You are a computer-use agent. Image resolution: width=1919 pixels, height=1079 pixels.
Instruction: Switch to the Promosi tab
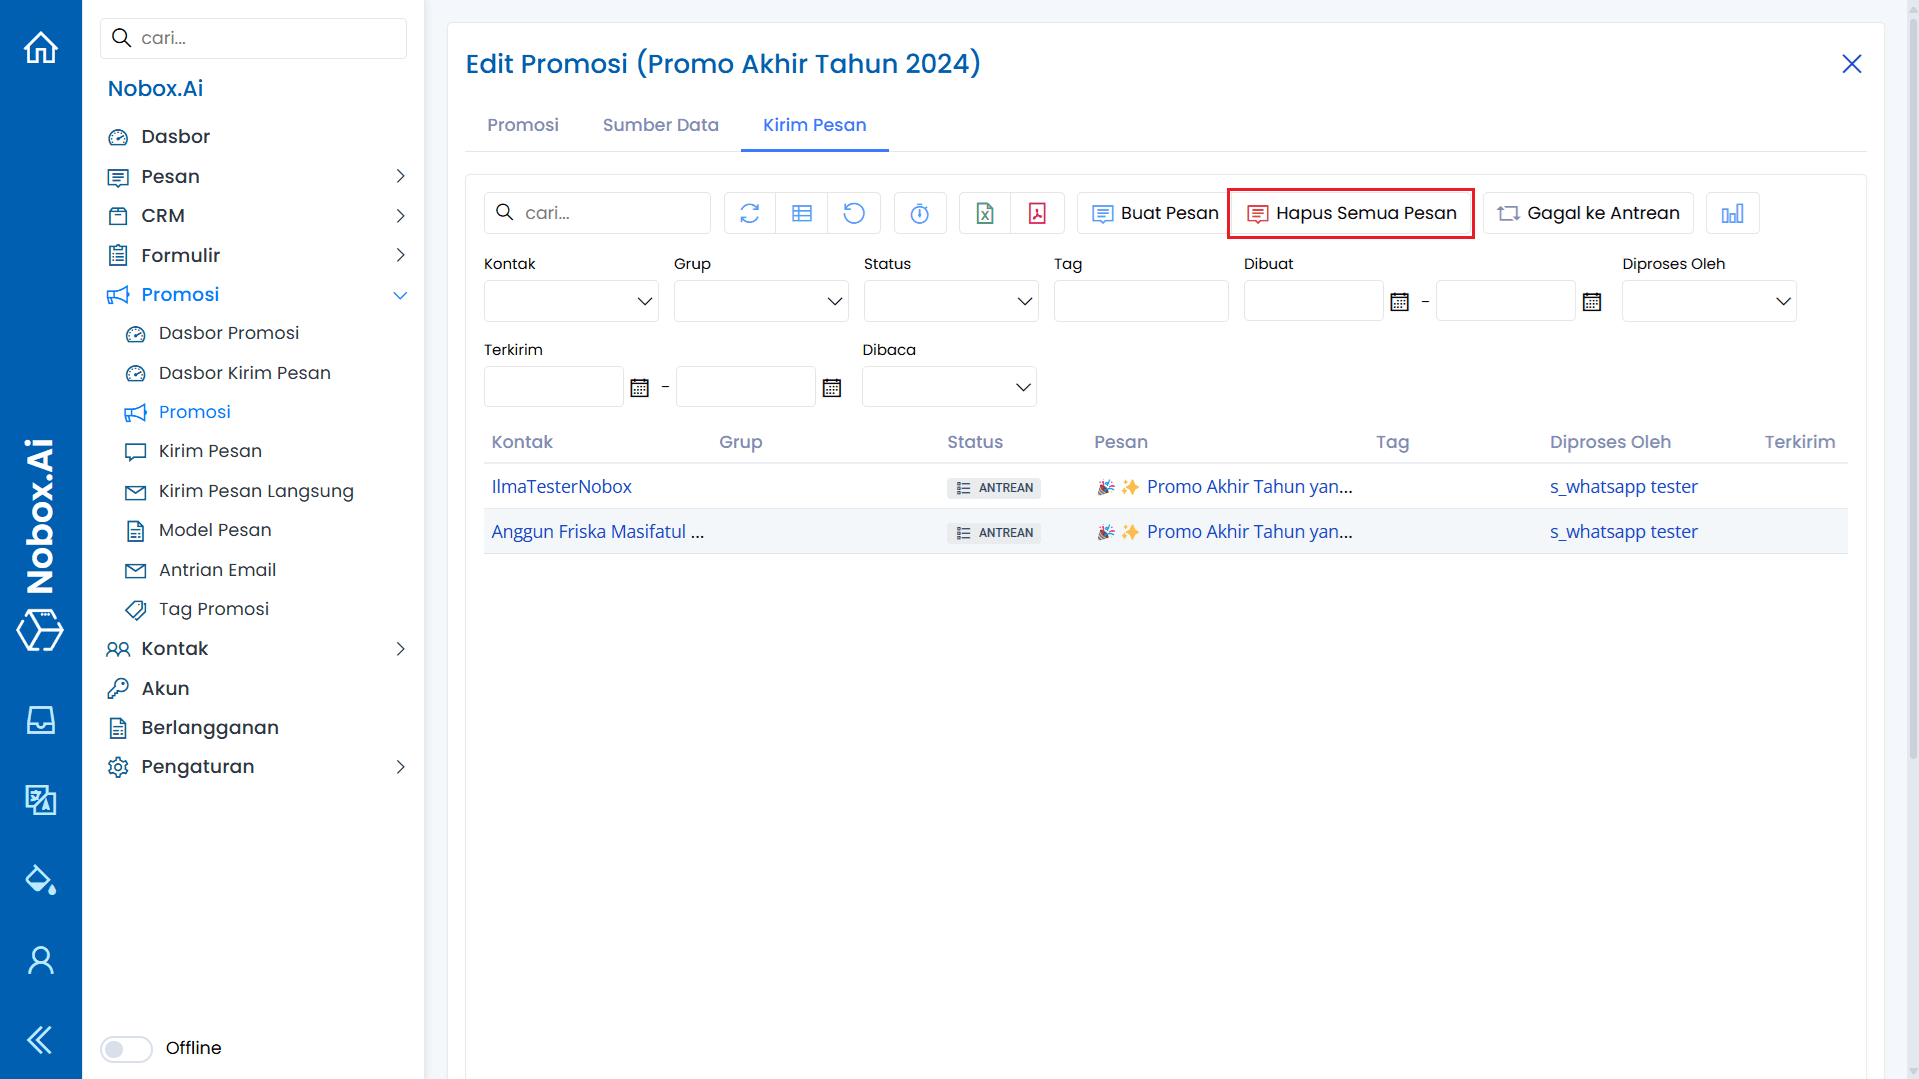(x=522, y=125)
